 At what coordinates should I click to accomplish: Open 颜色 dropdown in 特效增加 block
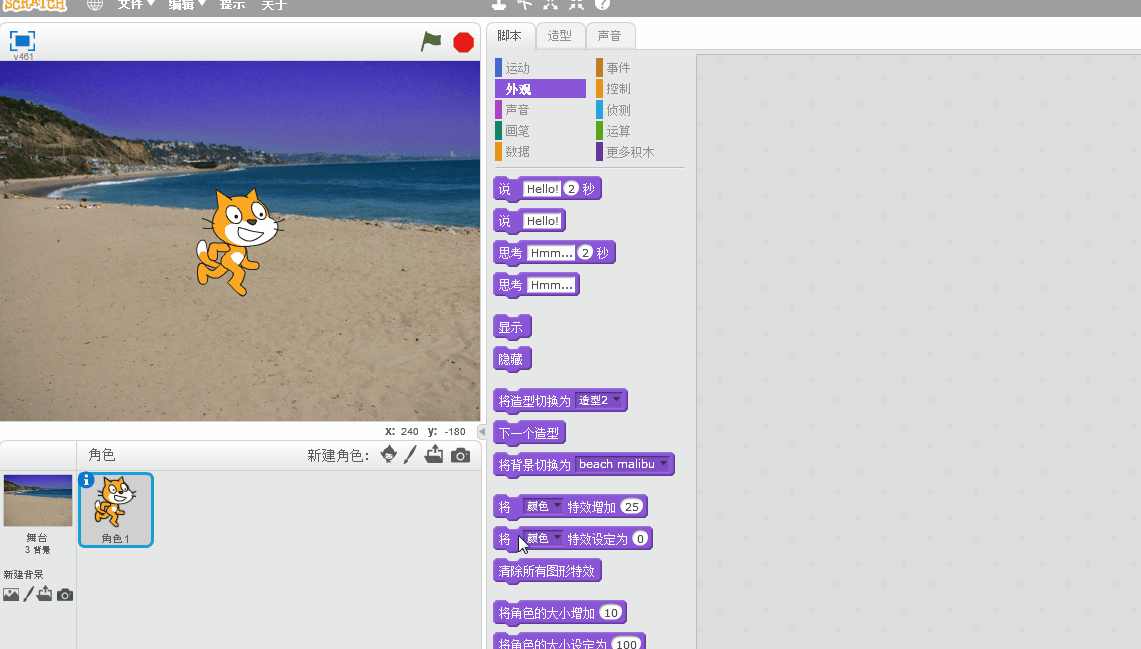543,506
